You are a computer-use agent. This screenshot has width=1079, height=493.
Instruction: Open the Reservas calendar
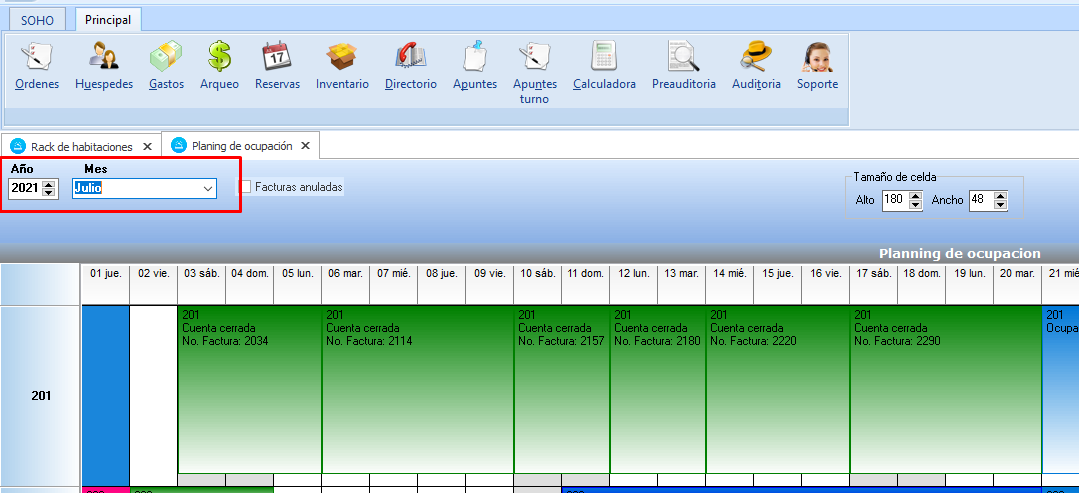point(277,66)
